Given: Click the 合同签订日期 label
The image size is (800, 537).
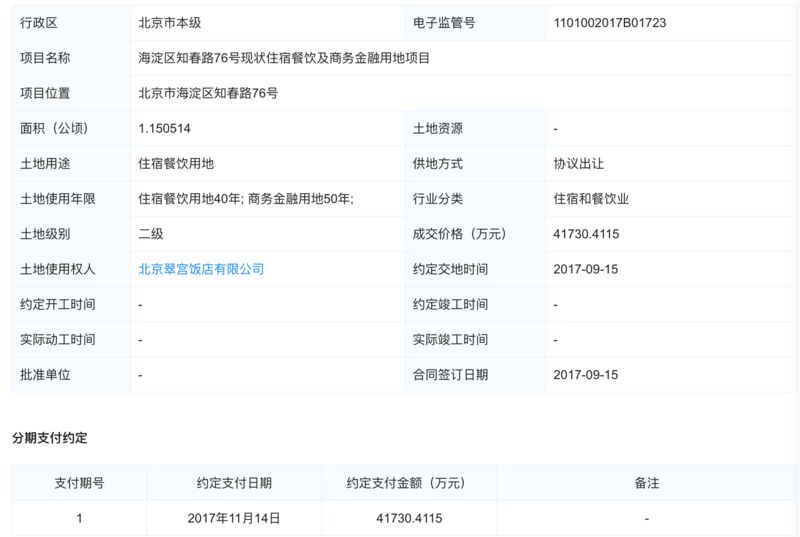Looking at the screenshot, I should pyautogui.click(x=451, y=374).
